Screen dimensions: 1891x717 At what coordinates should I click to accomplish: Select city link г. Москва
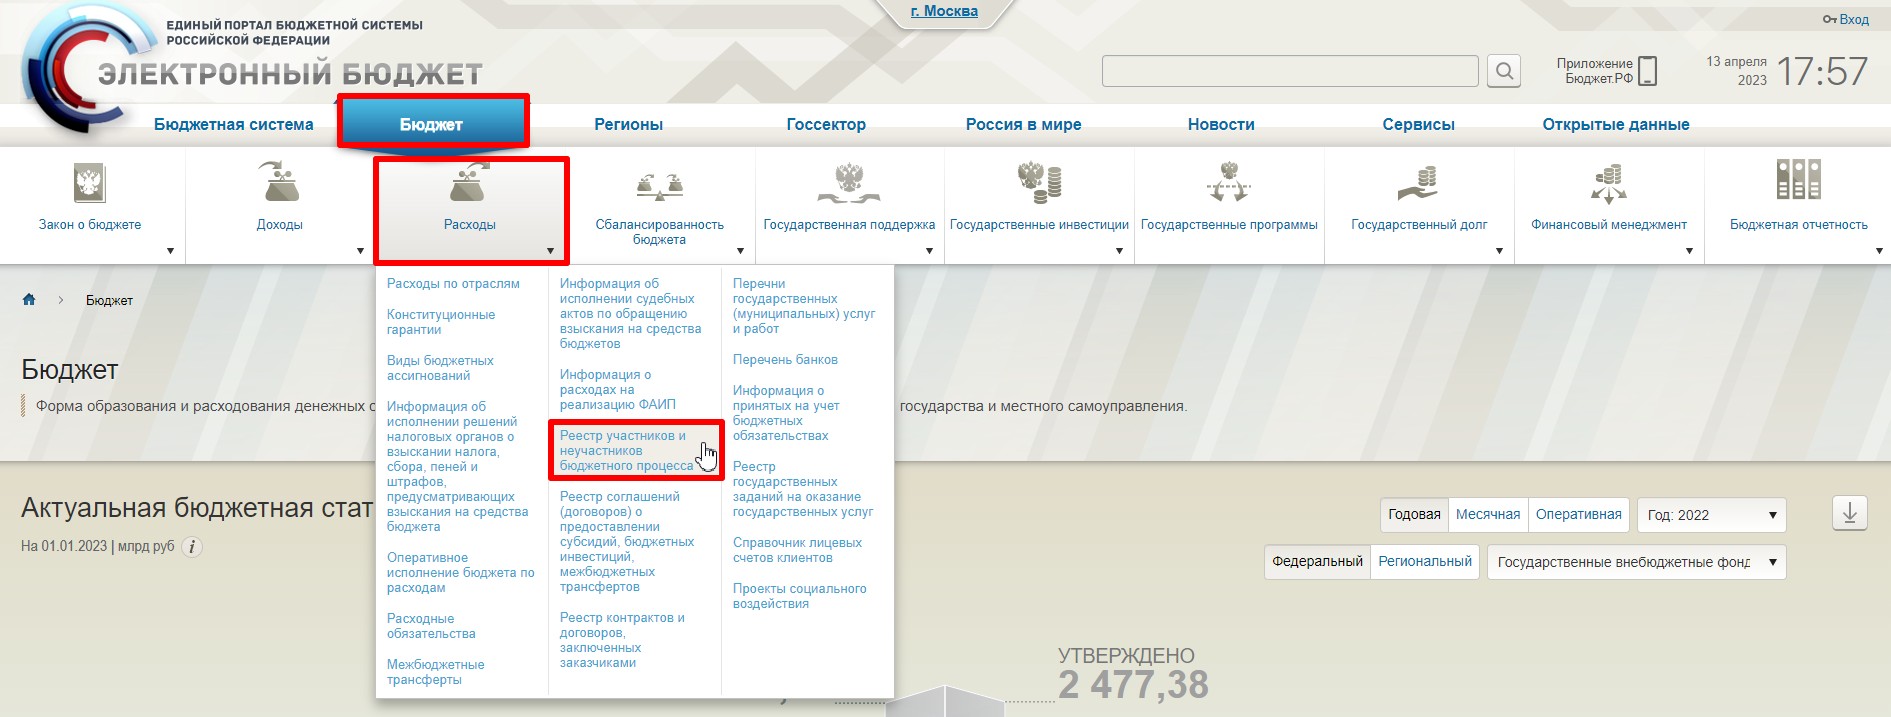(x=944, y=11)
